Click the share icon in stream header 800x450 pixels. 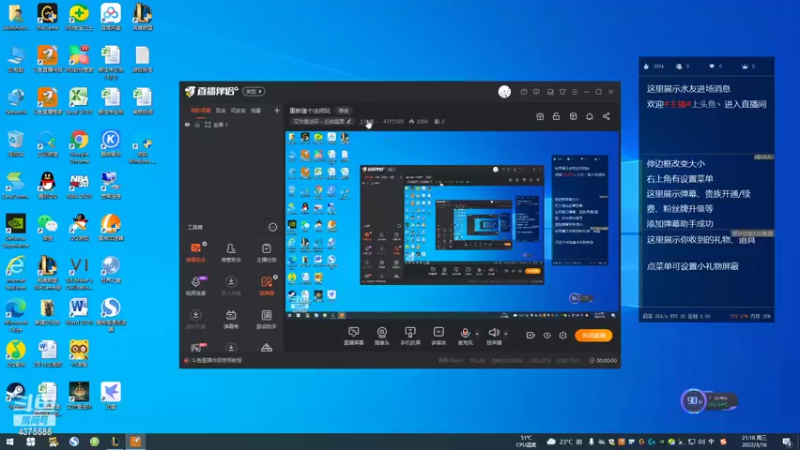coord(606,116)
